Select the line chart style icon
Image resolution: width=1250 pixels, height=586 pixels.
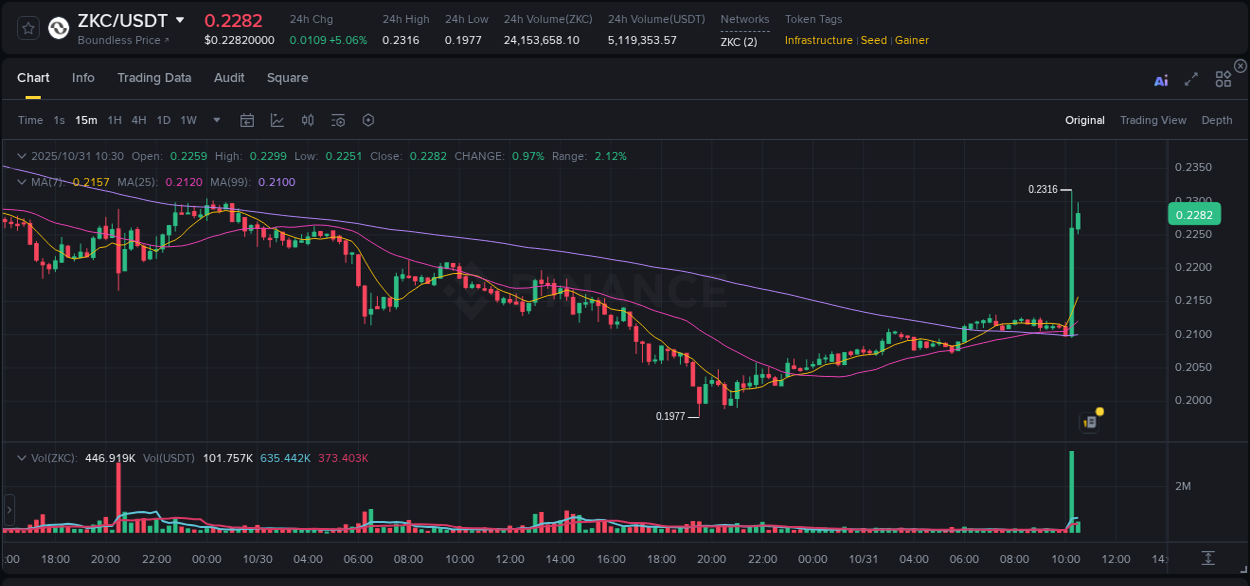[x=277, y=120]
